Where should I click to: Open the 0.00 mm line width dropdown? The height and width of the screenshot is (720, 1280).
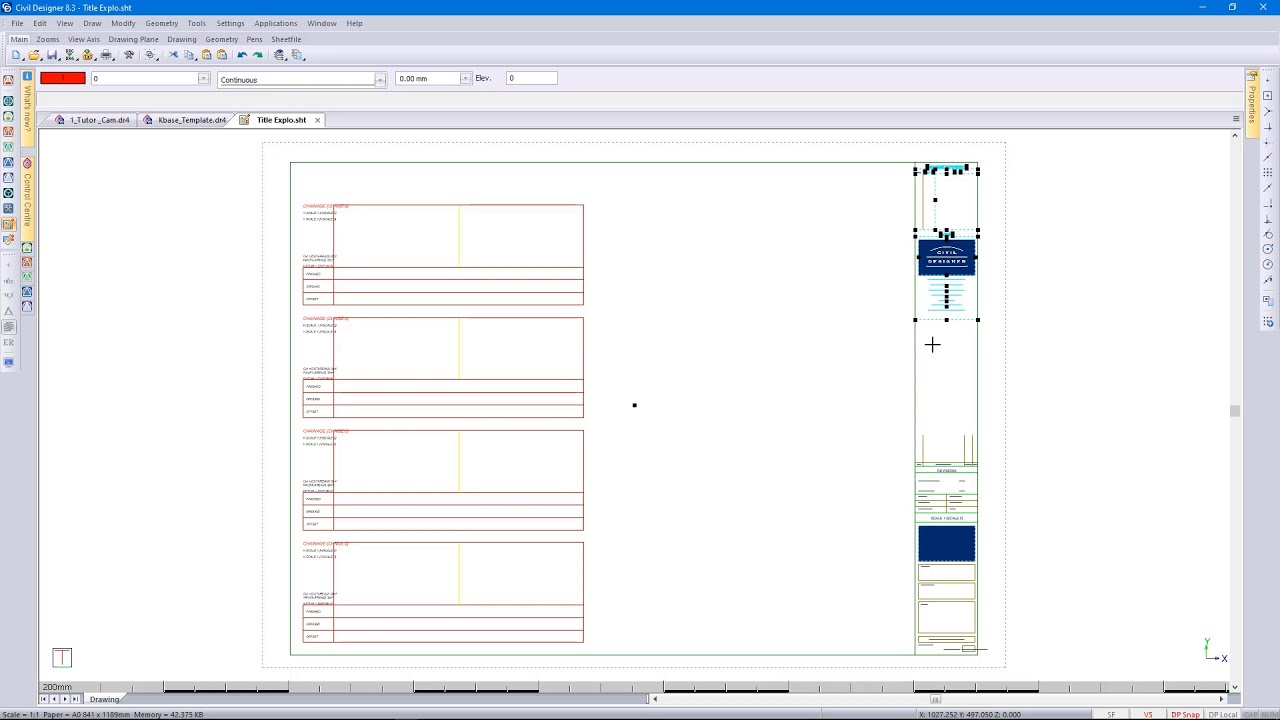coord(464,78)
